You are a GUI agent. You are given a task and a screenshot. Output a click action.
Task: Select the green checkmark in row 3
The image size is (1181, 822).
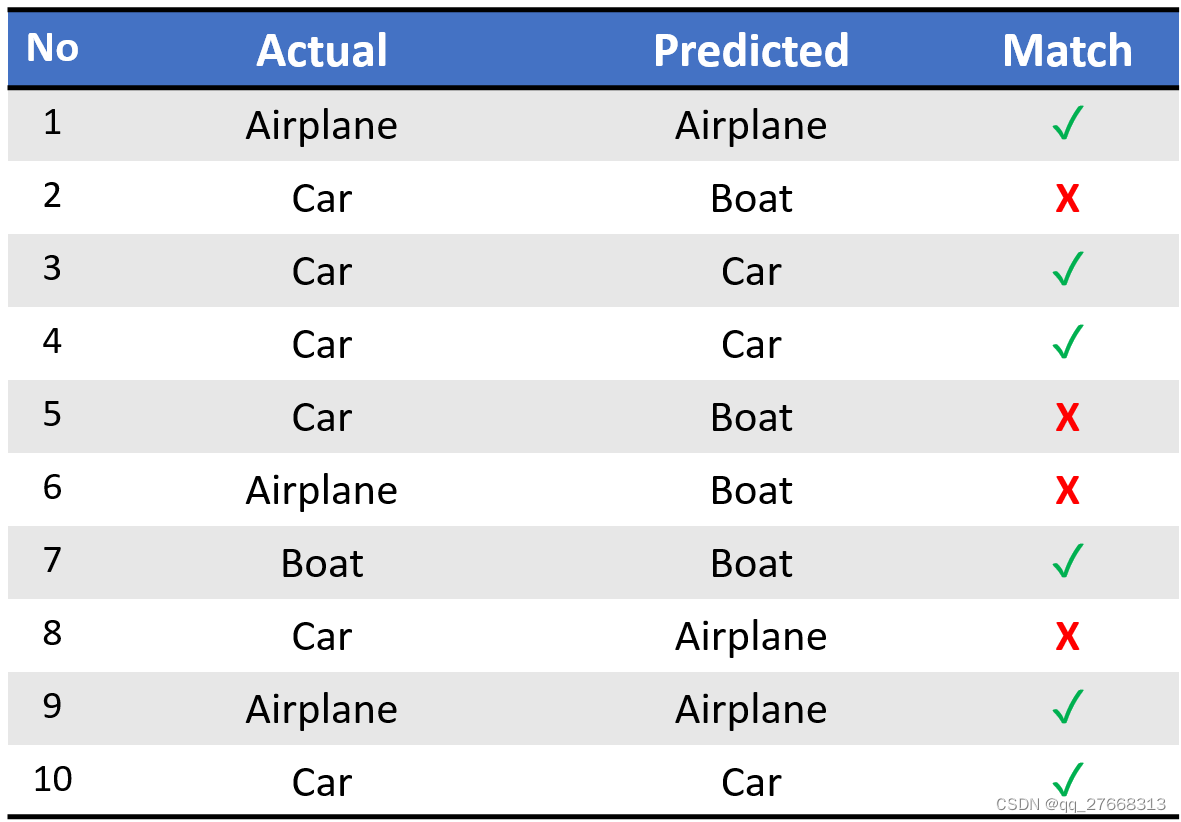1068,269
